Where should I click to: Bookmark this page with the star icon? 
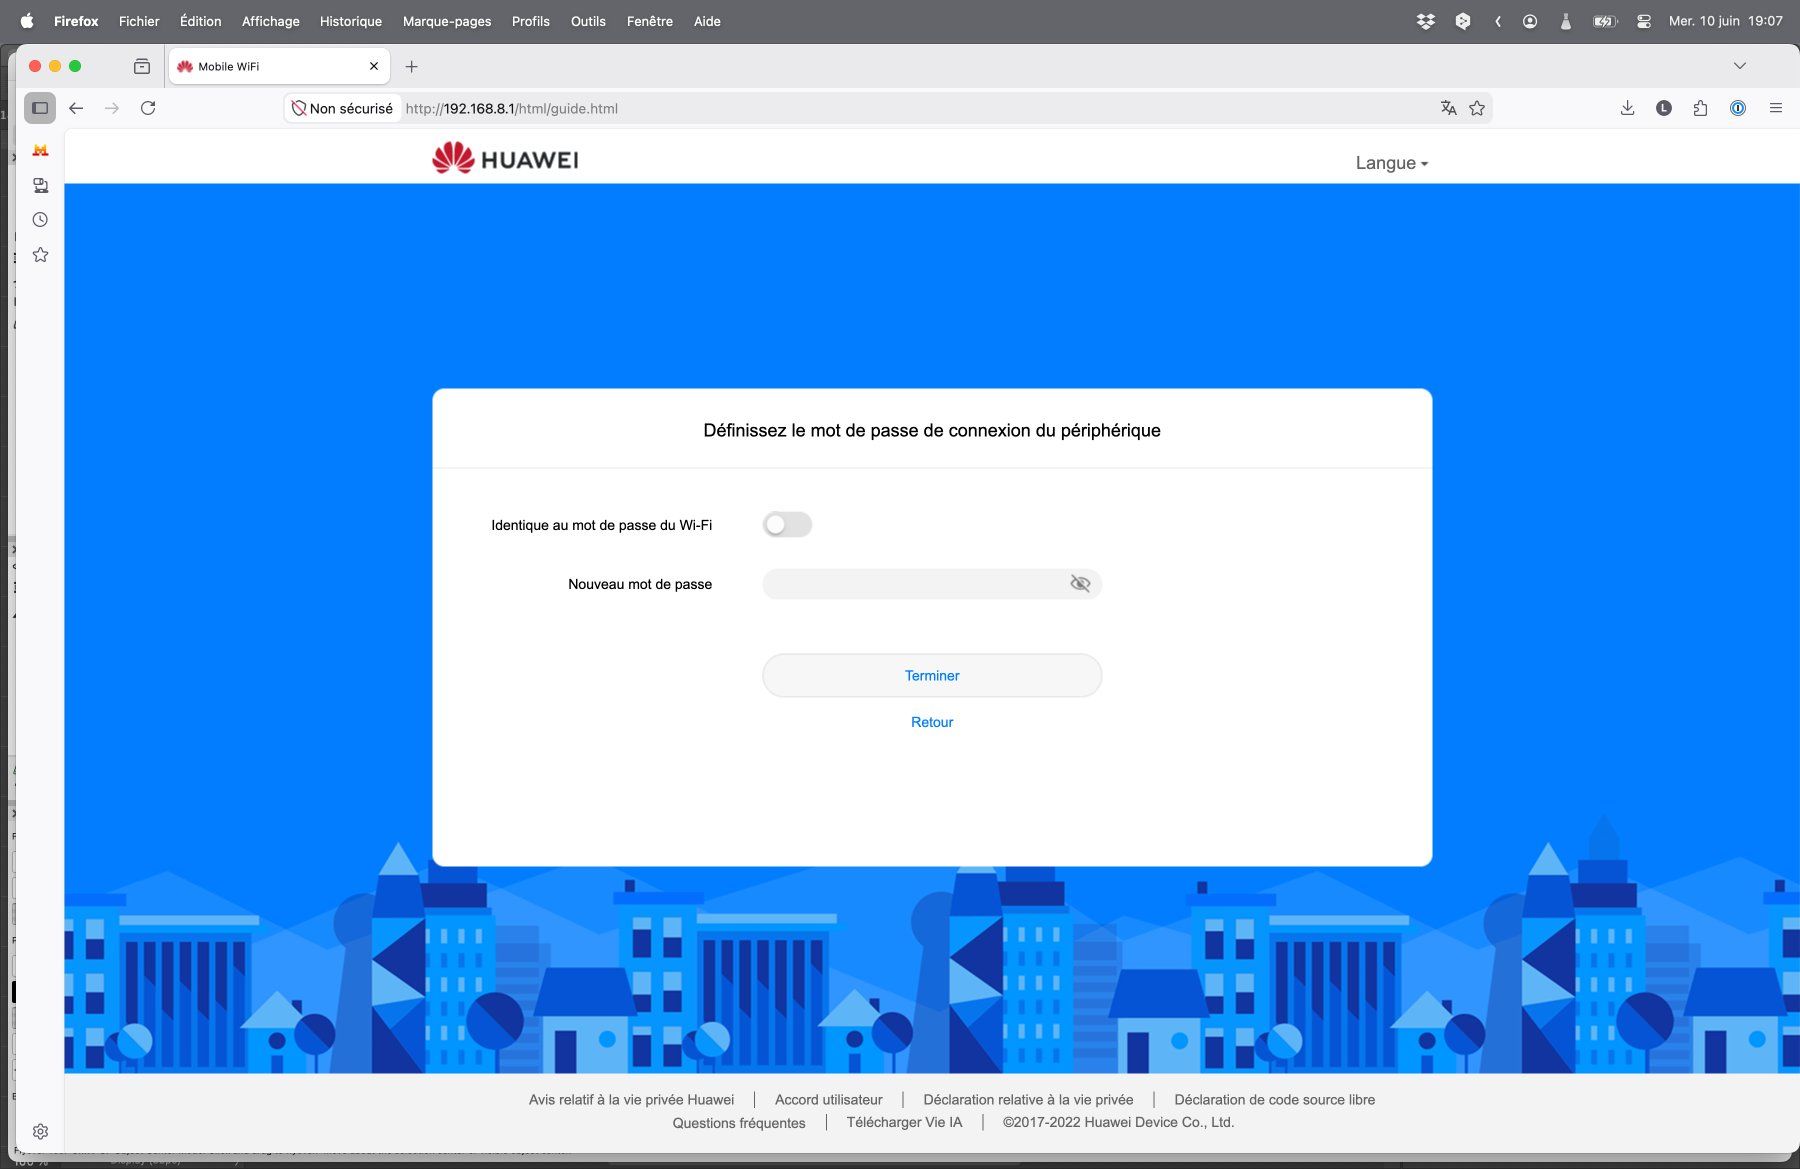(1477, 108)
